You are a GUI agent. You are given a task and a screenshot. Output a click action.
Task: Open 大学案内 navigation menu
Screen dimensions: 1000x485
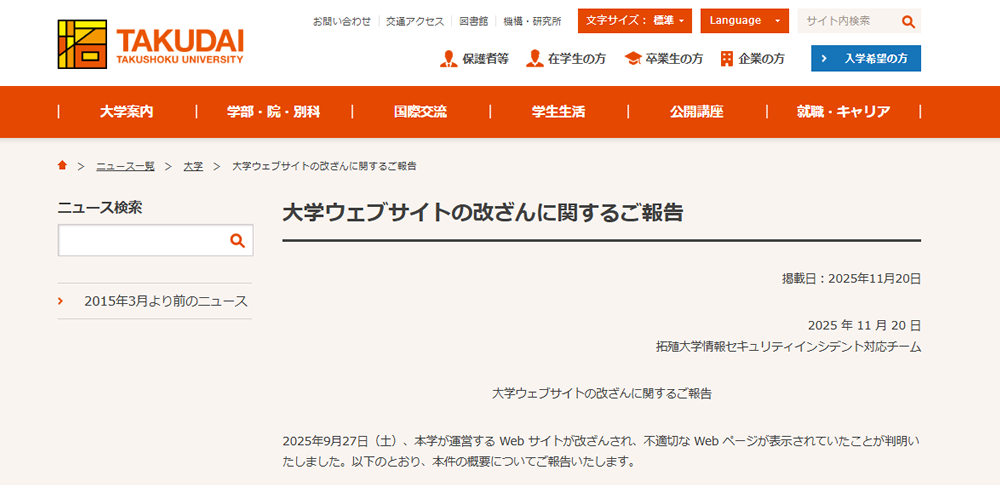tap(127, 112)
